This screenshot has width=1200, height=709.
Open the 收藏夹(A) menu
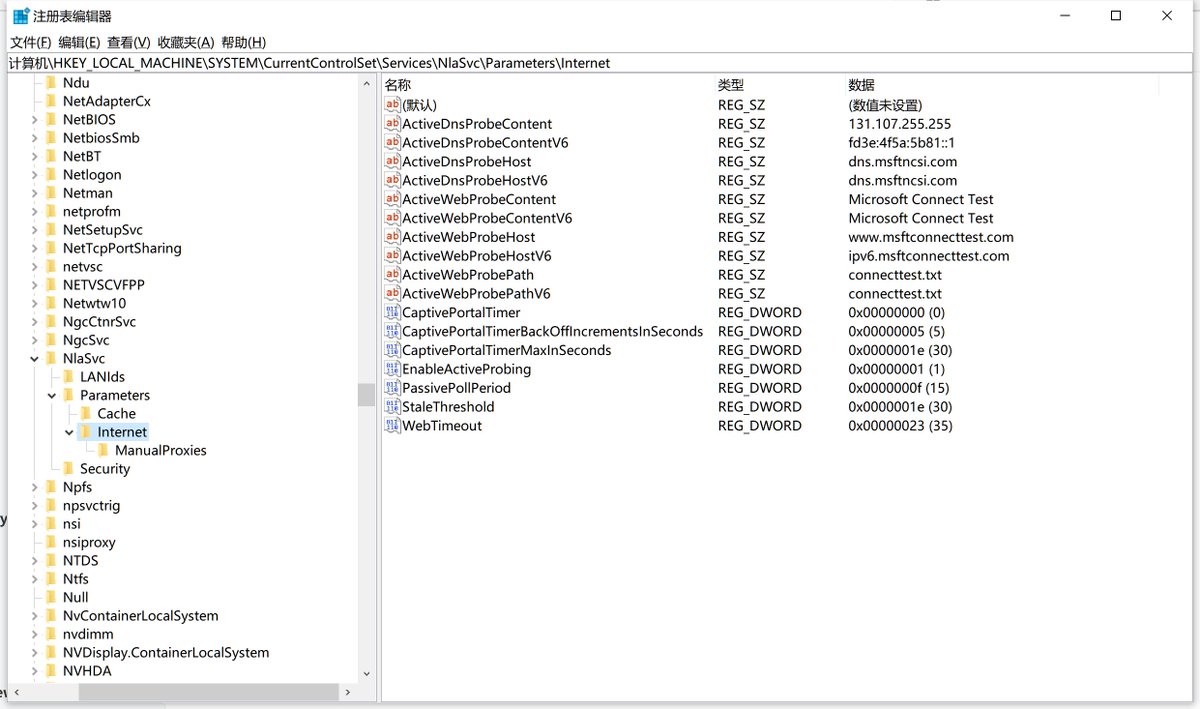pos(185,42)
